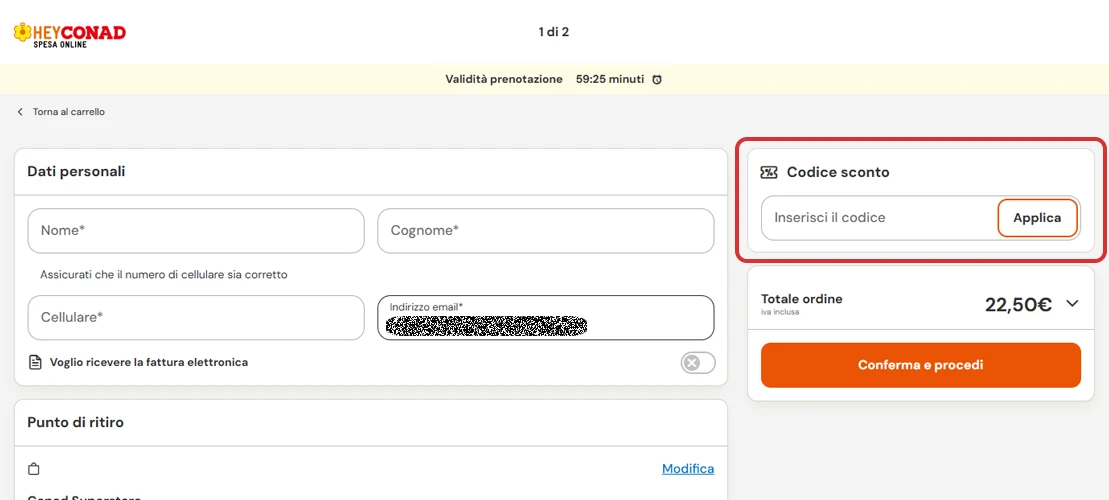Image resolution: width=1109 pixels, height=500 pixels.
Task: Click the 'Punto di ritiro' heading
Action: (x=76, y=422)
